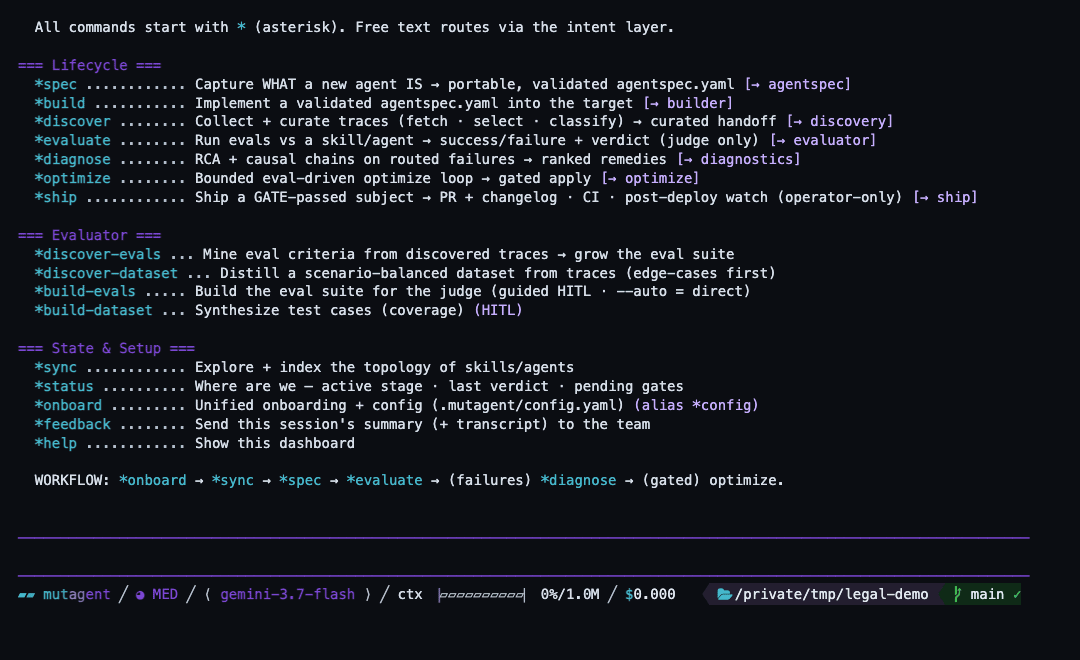Viewport: 1080px width, 660px height.
Task: Click the (alias *config) note
Action: 696,405
